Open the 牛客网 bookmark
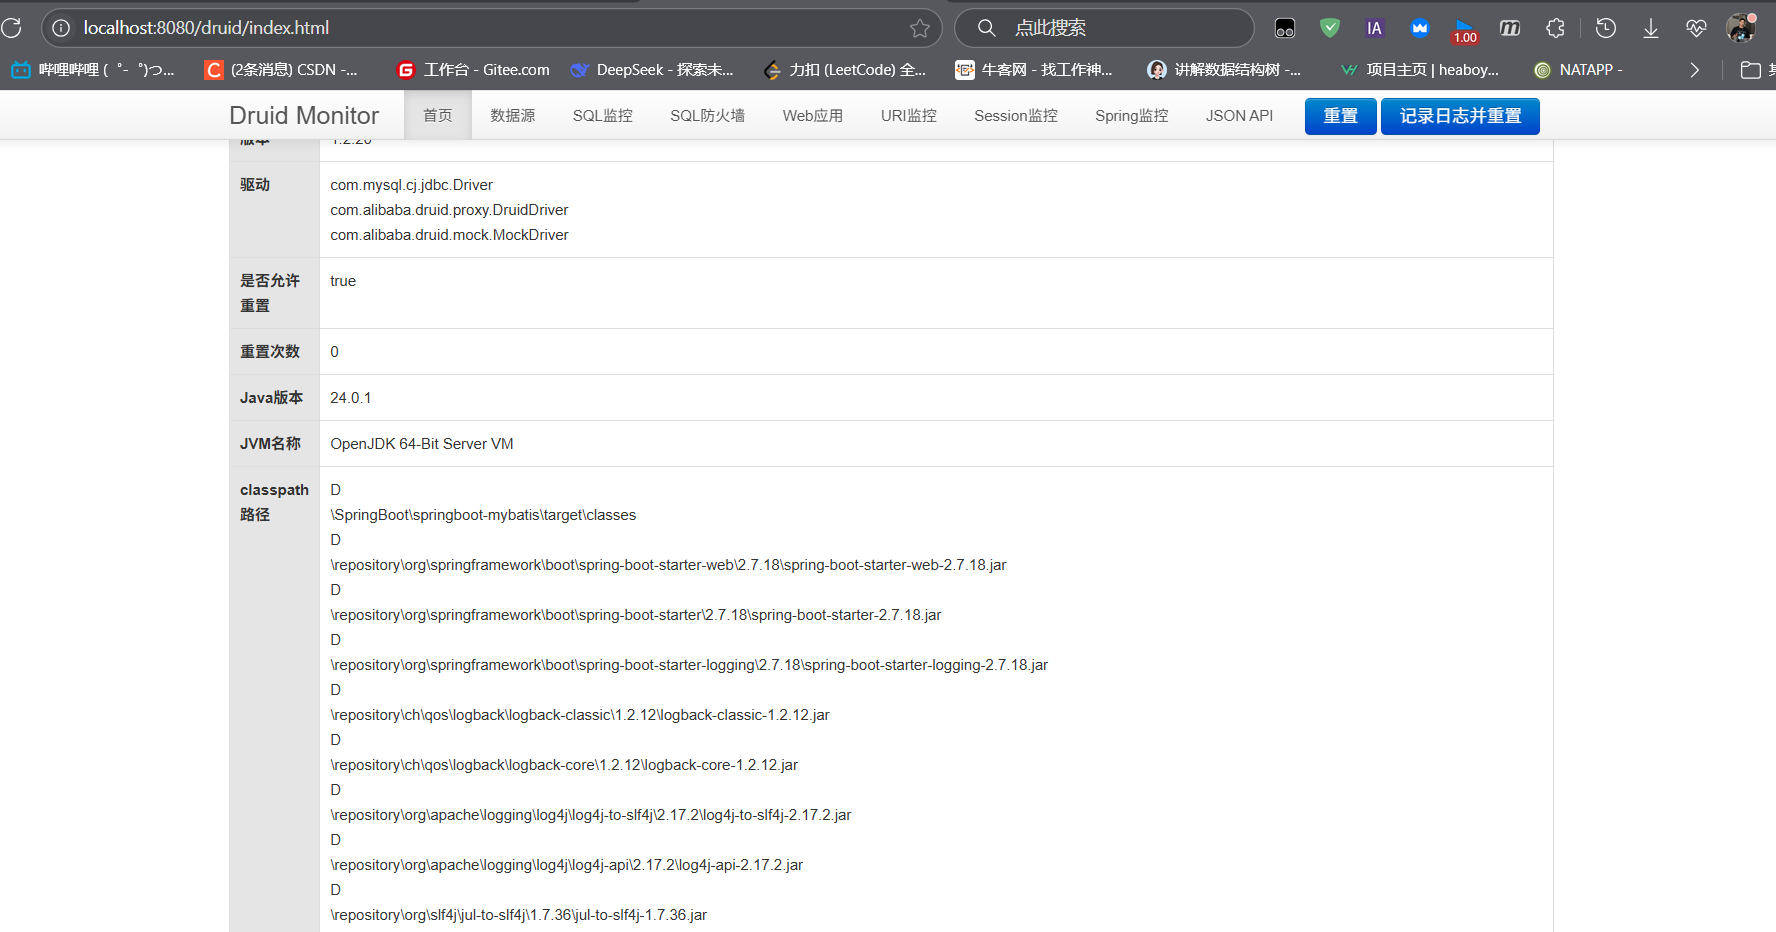The width and height of the screenshot is (1776, 932). (x=1034, y=70)
